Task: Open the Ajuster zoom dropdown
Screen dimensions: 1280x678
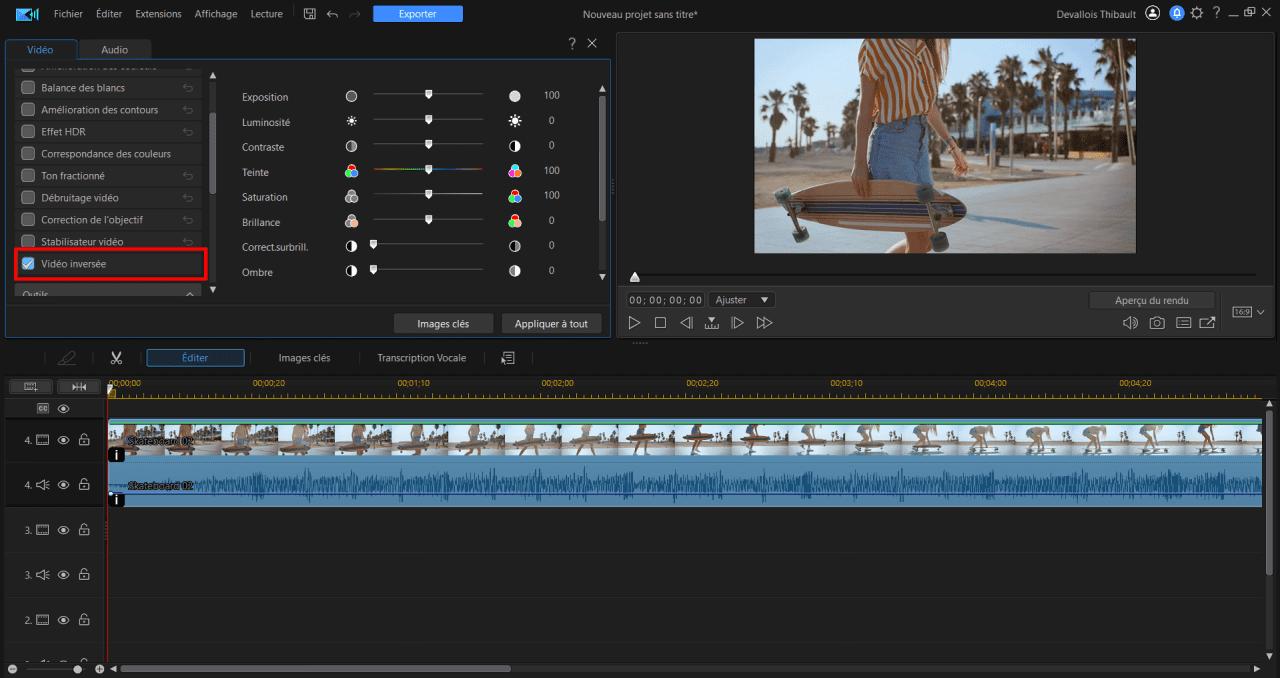Action: 742,299
